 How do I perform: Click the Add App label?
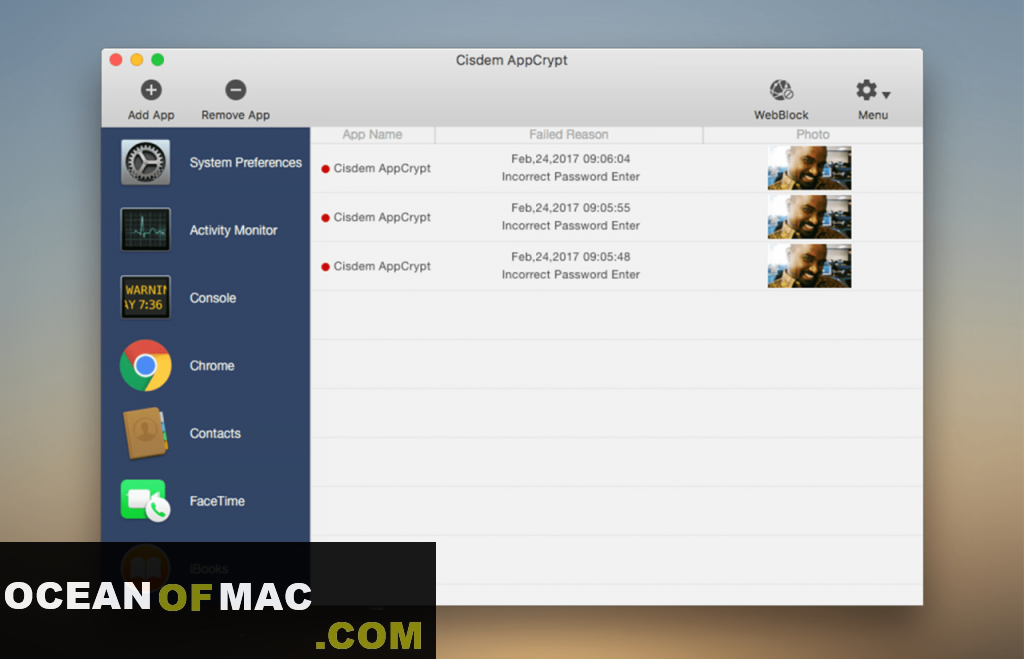pos(151,115)
